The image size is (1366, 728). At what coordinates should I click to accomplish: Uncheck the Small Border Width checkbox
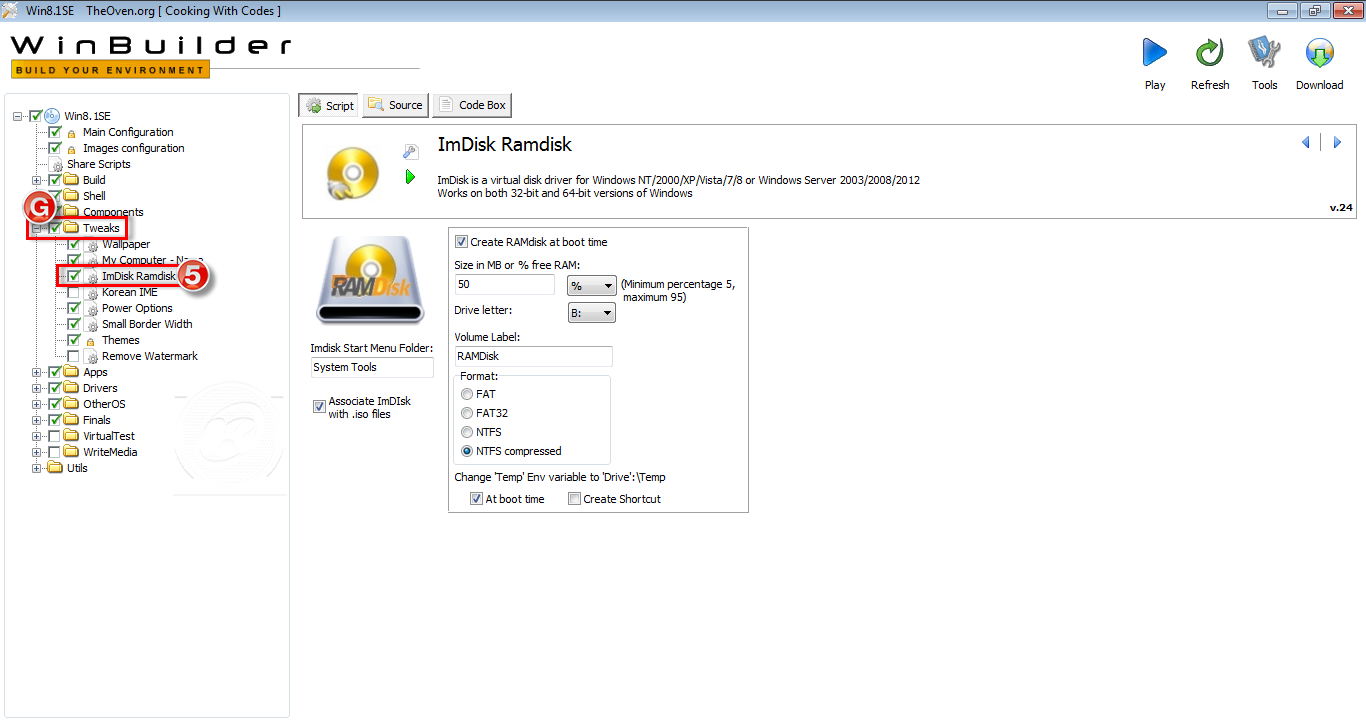[x=73, y=324]
